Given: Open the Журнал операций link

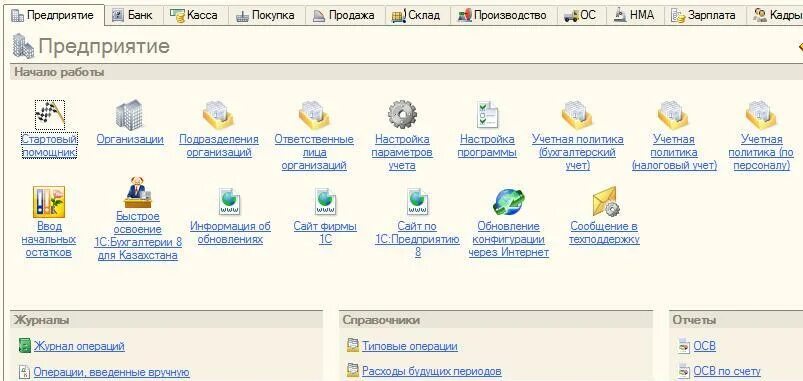Looking at the screenshot, I should coord(79,346).
